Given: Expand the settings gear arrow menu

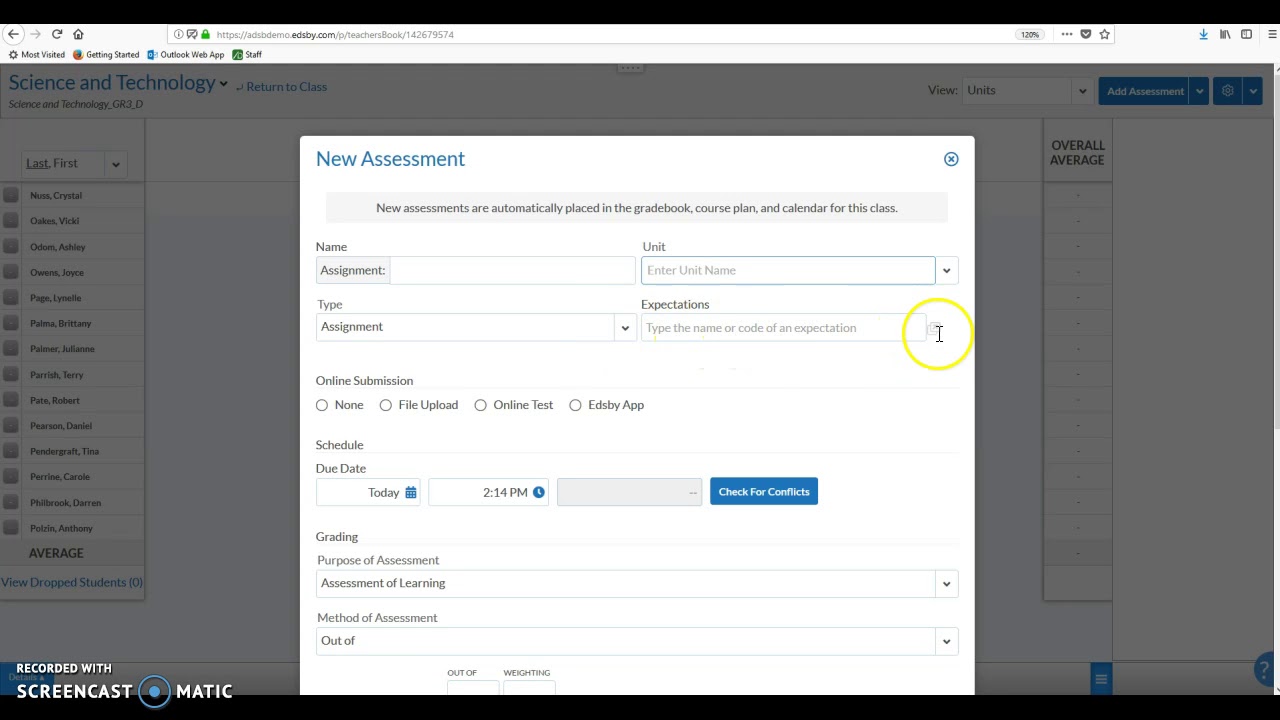Looking at the screenshot, I should [x=1252, y=91].
